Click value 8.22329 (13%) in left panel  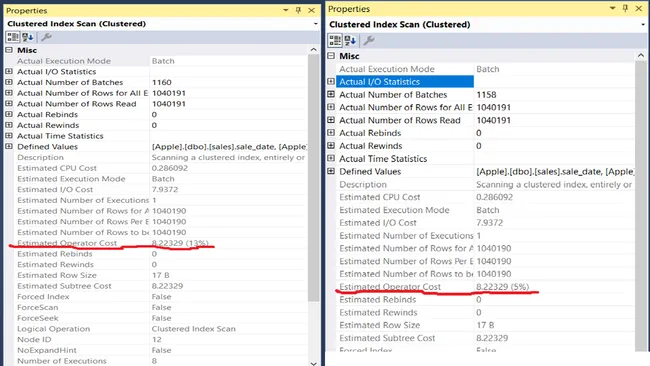point(180,243)
